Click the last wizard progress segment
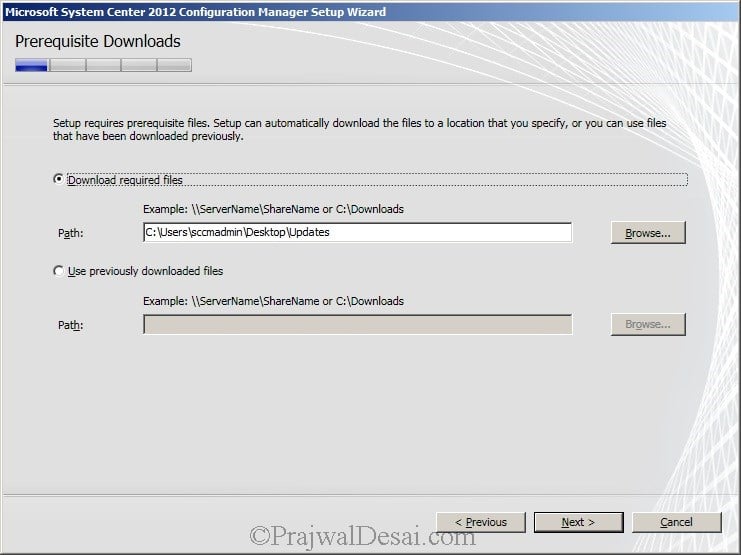This screenshot has height=555, width=741. [x=174, y=65]
